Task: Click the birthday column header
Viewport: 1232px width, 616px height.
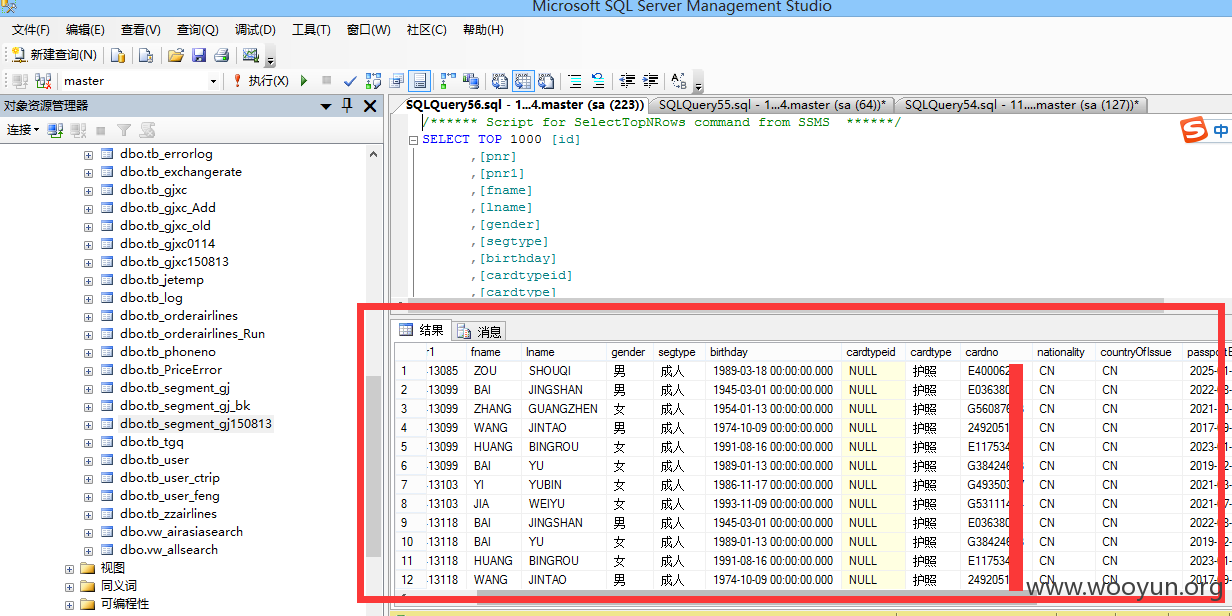Action: pyautogui.click(x=773, y=352)
